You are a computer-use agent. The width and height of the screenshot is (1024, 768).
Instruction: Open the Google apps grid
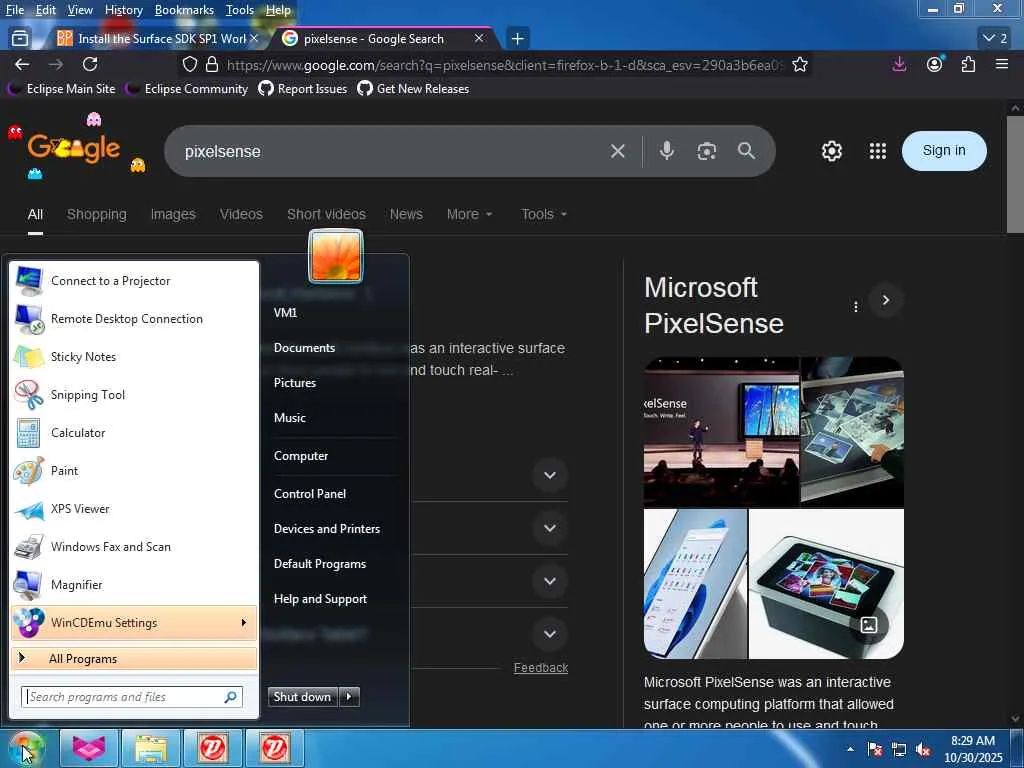click(878, 151)
